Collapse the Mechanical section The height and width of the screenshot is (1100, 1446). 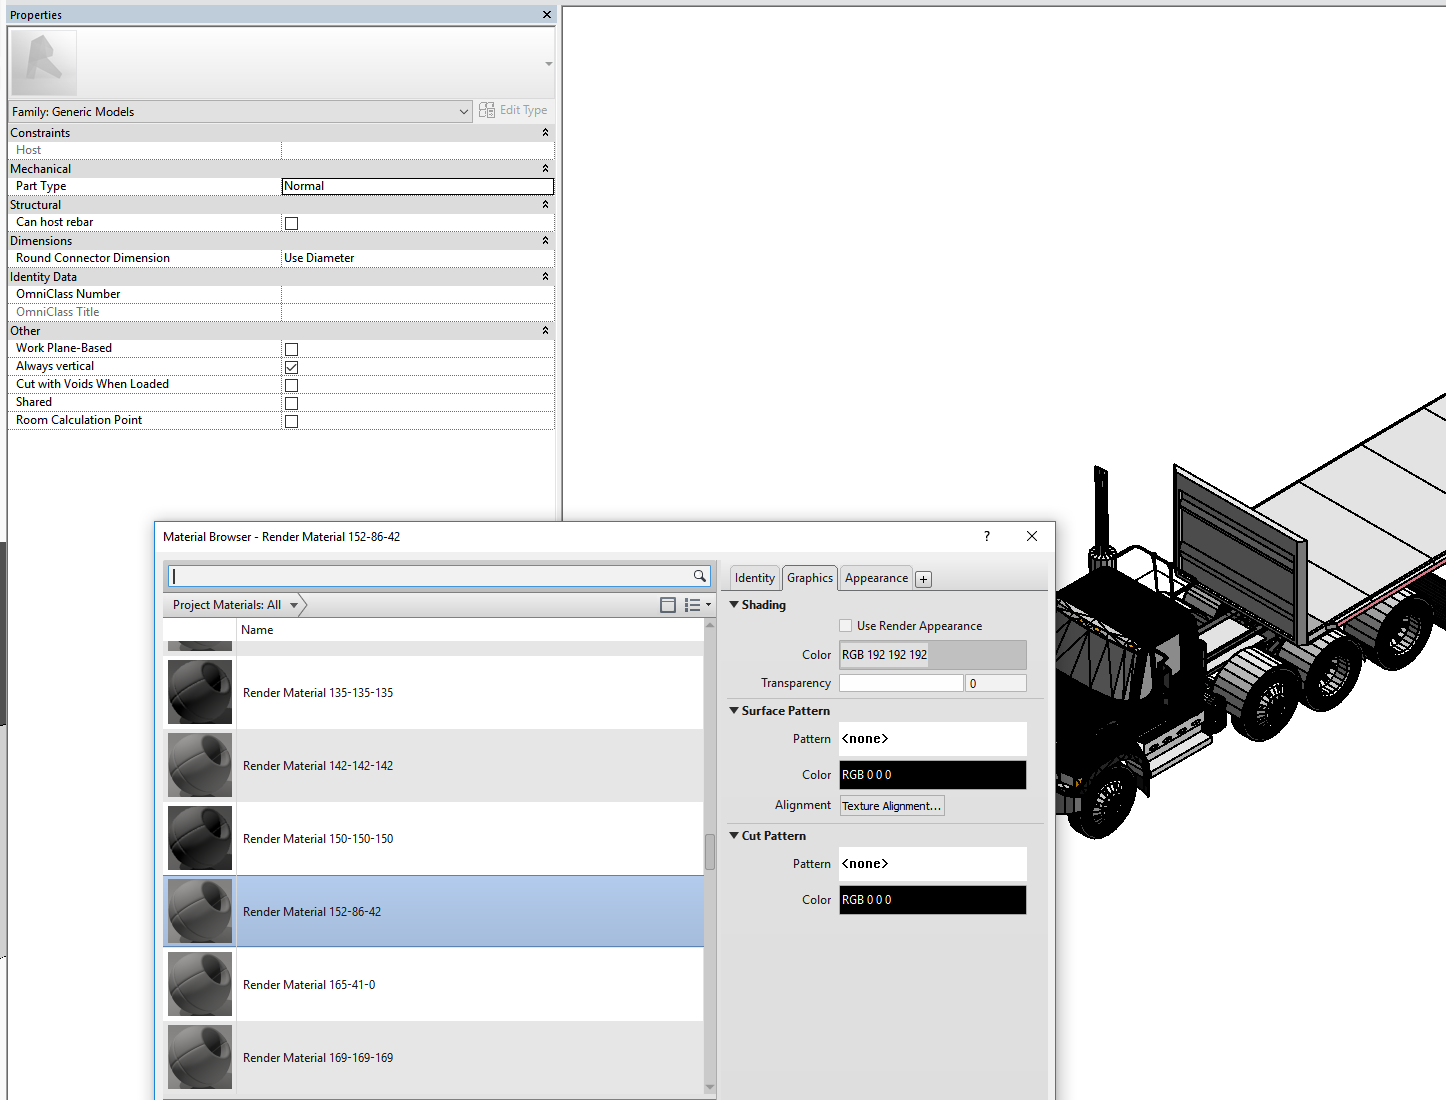tap(545, 168)
